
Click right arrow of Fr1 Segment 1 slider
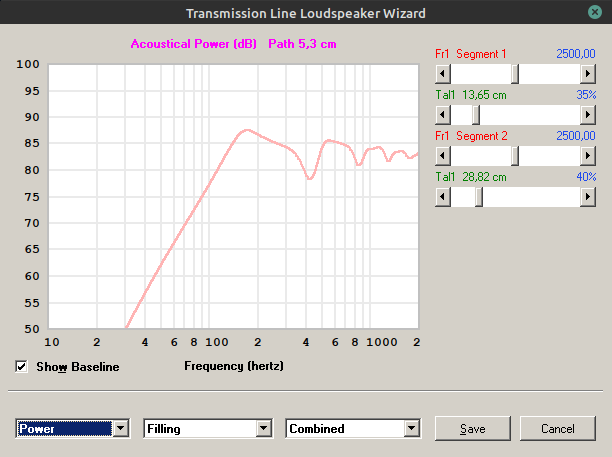588,74
